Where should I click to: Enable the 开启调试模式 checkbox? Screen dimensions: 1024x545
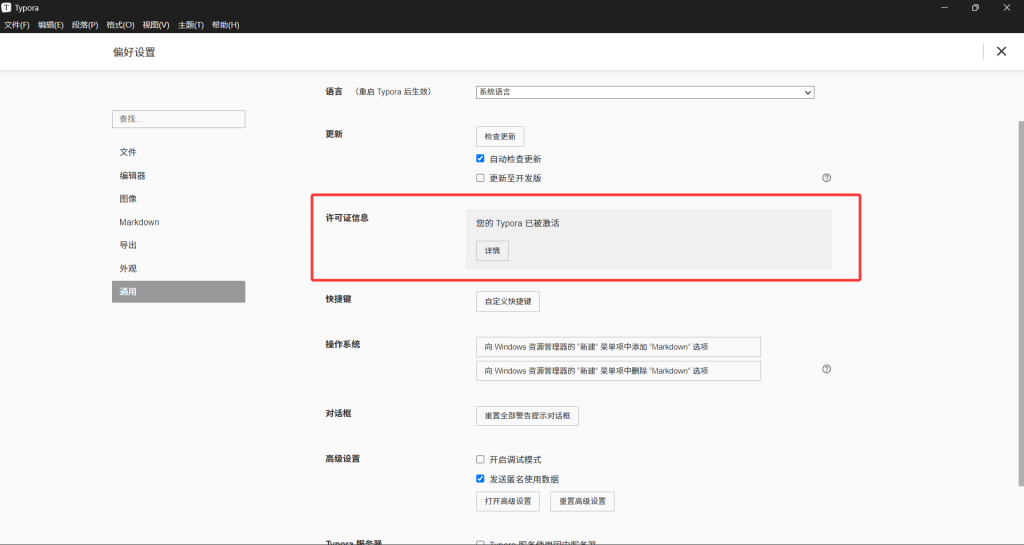(x=480, y=459)
